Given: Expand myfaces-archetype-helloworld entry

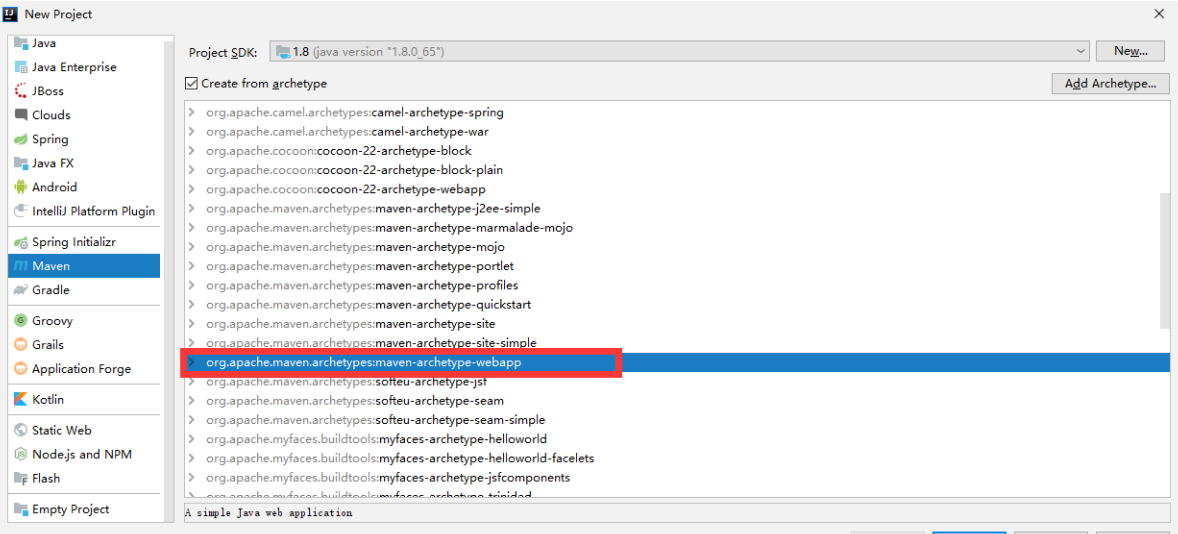Looking at the screenshot, I should pos(192,439).
